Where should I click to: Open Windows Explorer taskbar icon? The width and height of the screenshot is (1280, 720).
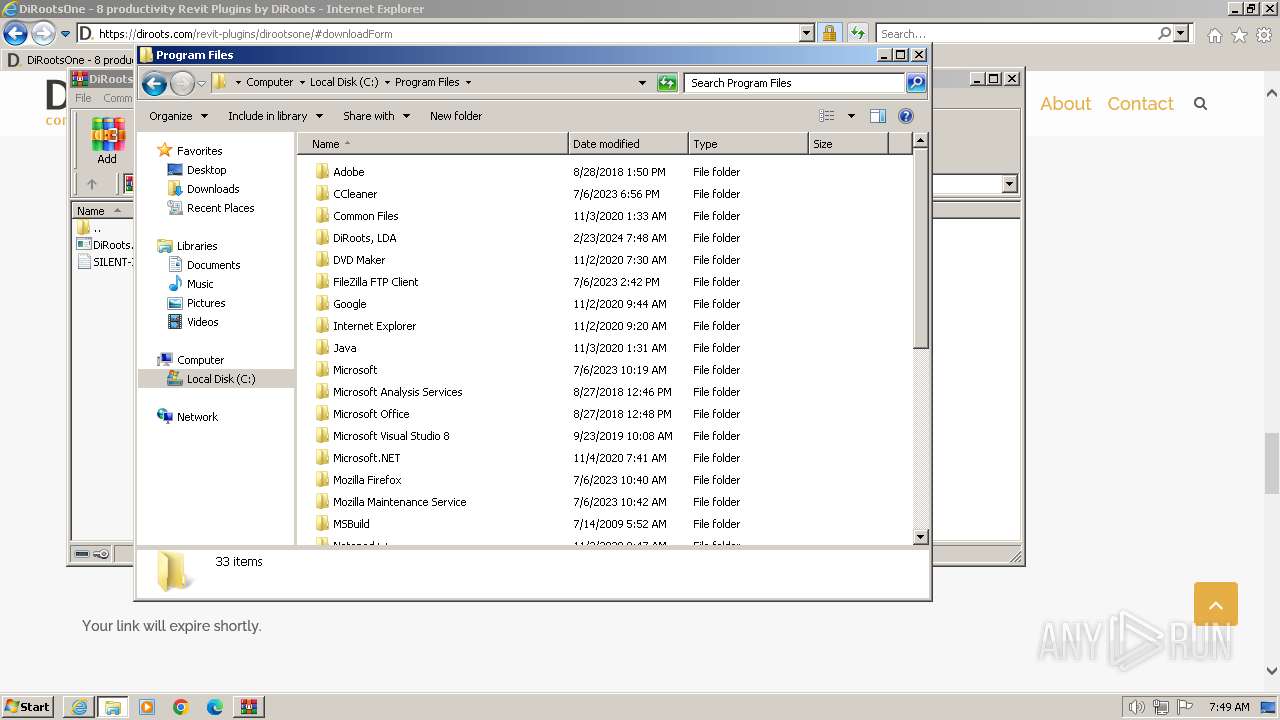point(113,707)
